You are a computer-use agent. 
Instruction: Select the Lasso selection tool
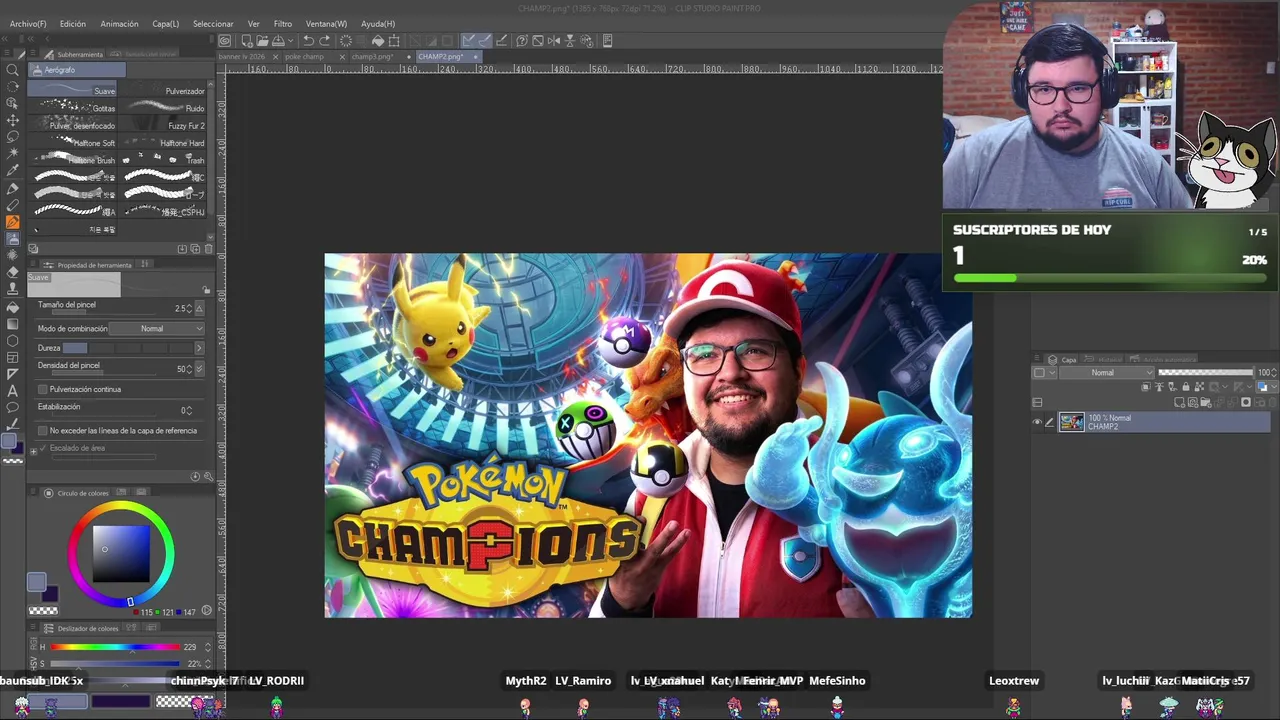tap(13, 136)
